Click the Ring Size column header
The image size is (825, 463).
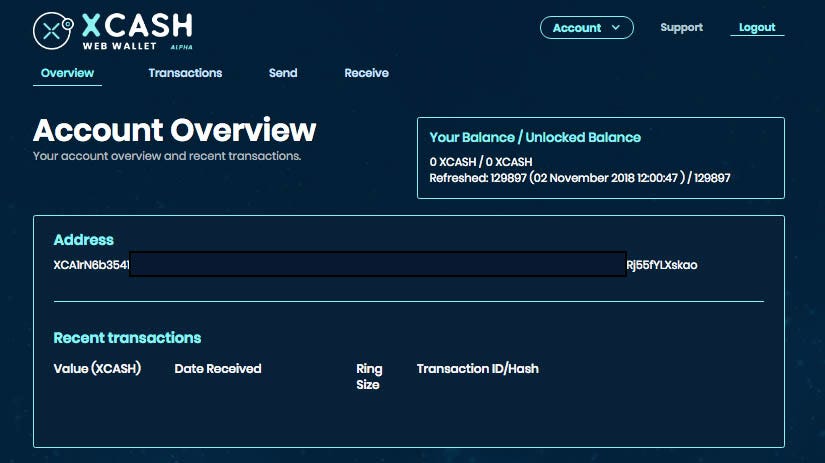(x=369, y=377)
